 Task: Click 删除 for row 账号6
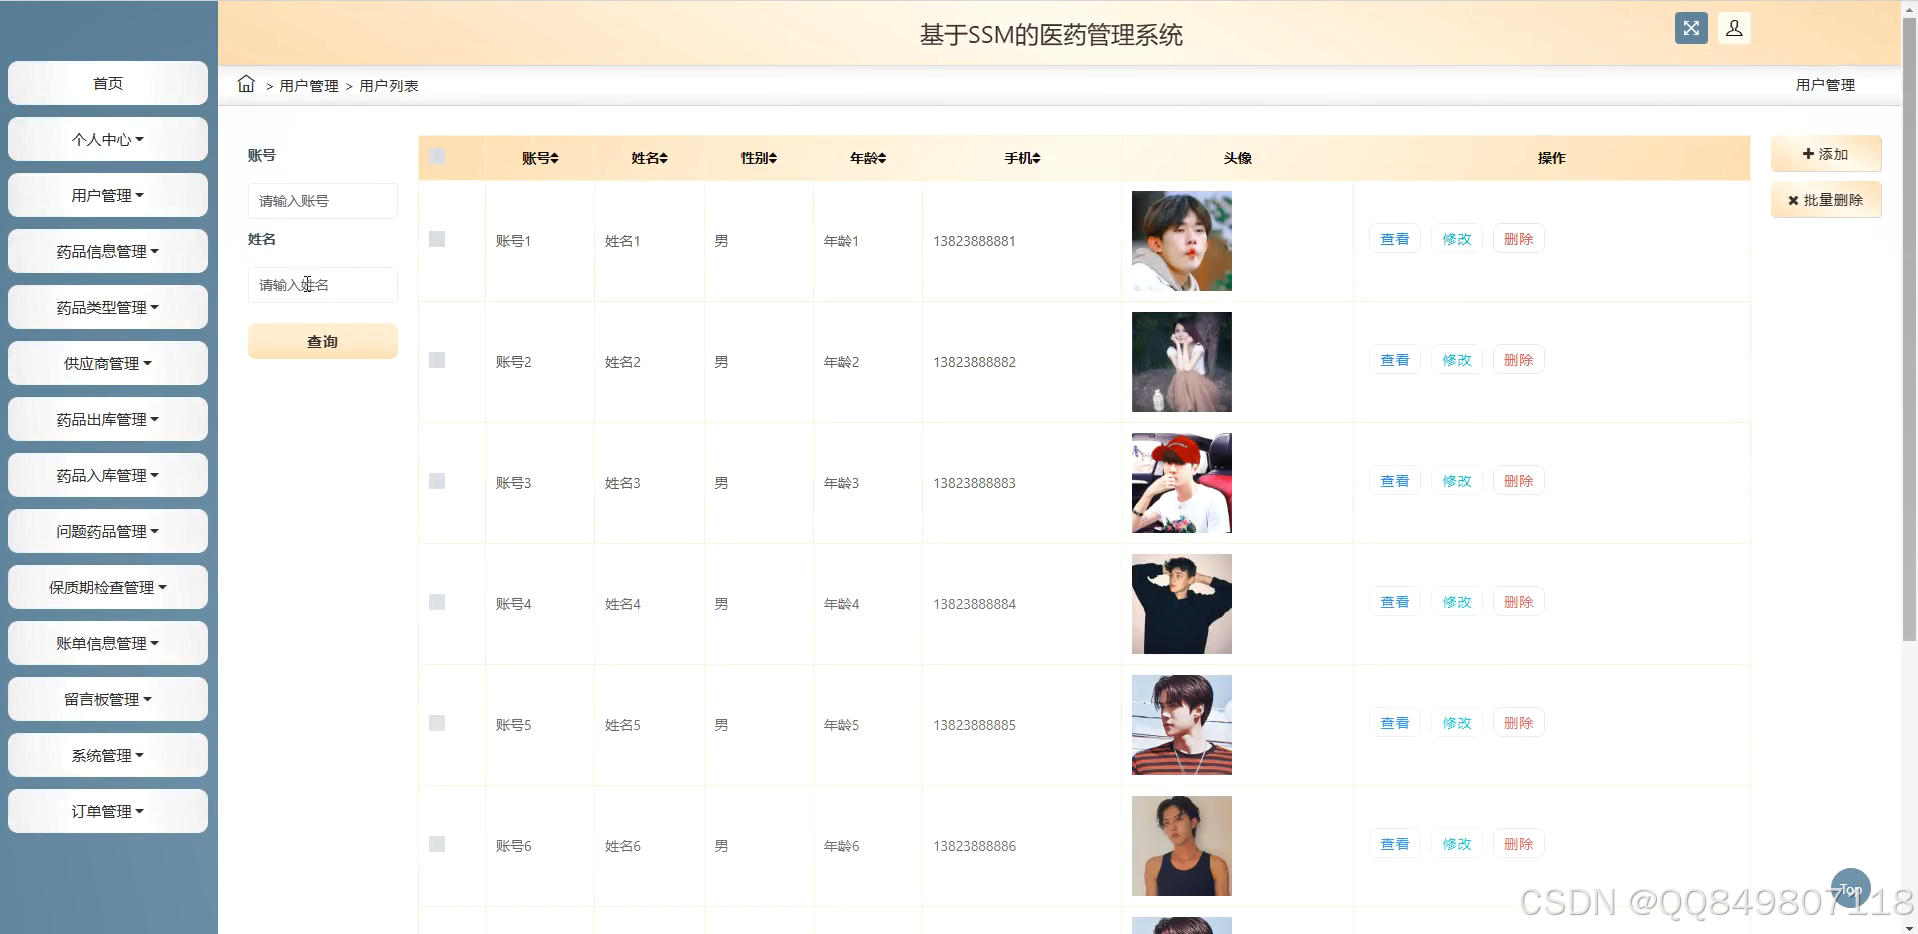point(1518,844)
